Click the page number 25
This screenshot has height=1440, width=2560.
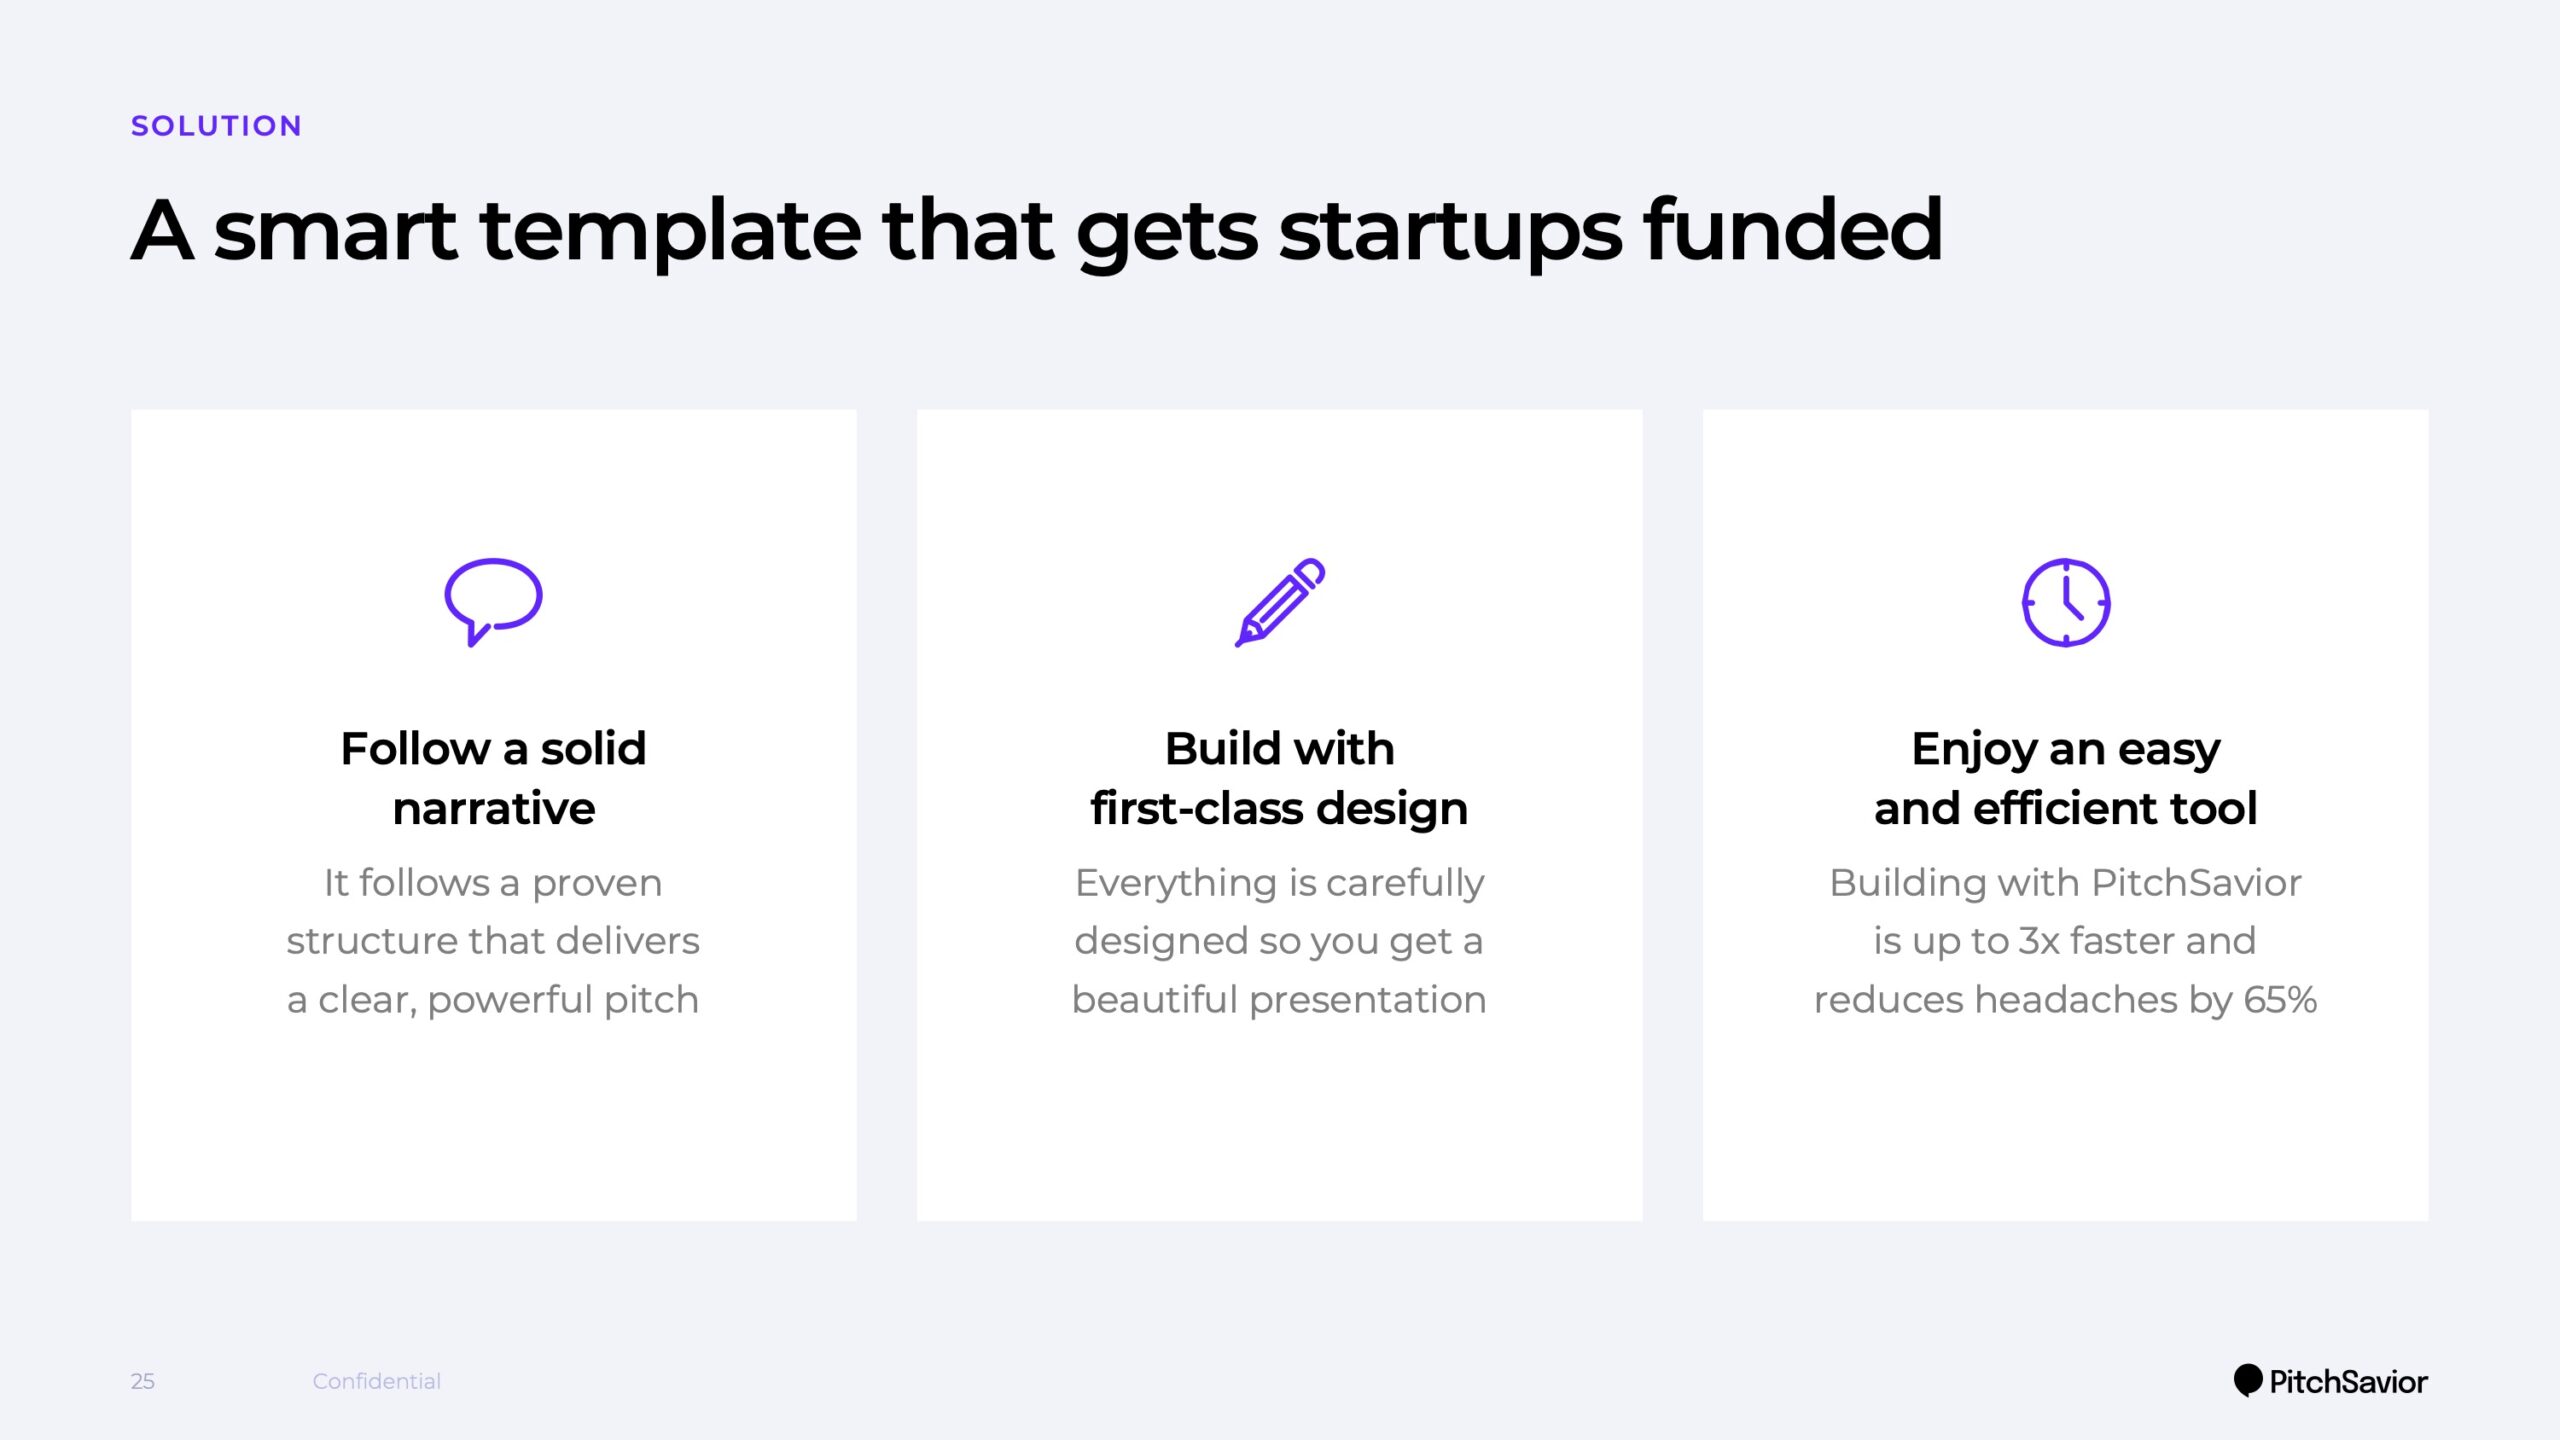coord(143,1381)
